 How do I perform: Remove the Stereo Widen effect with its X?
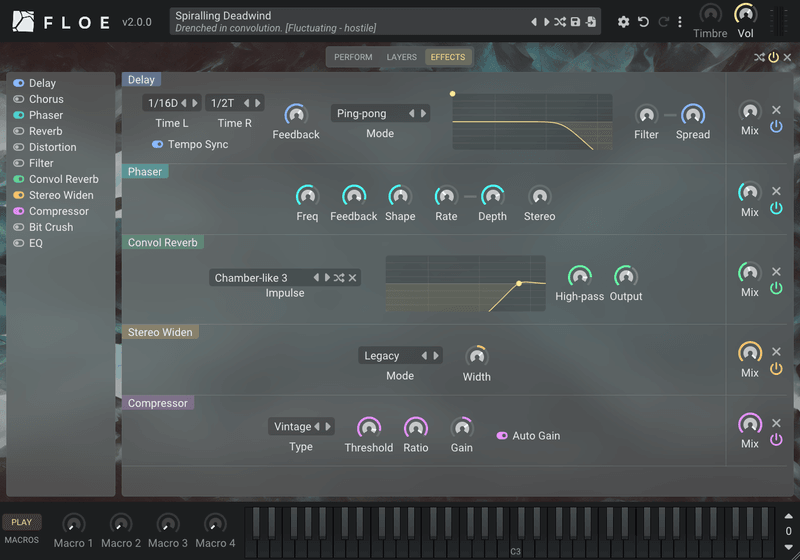[776, 351]
